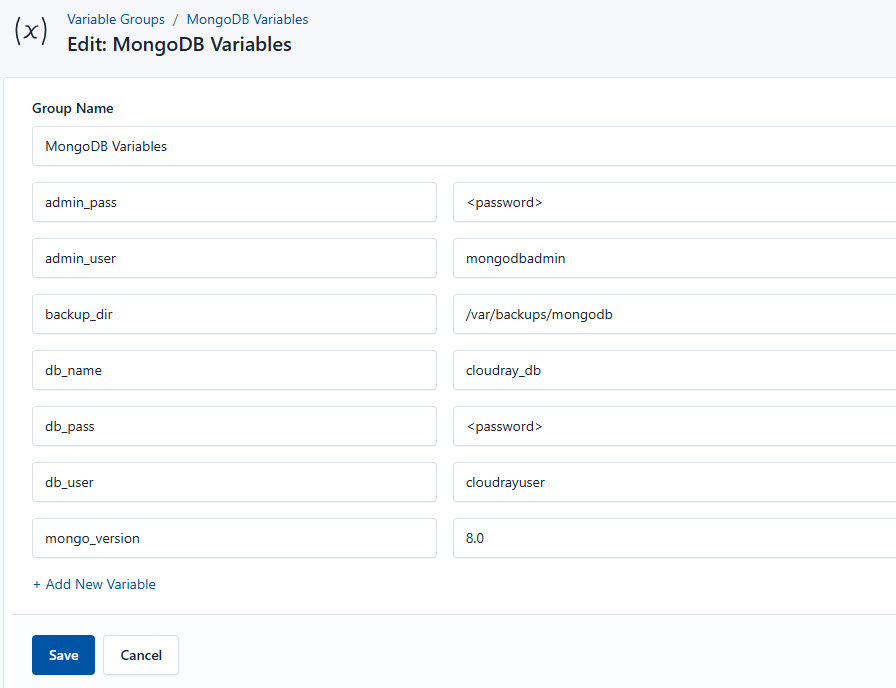Select the backup_dir variable name field
The image size is (896, 688).
point(234,314)
